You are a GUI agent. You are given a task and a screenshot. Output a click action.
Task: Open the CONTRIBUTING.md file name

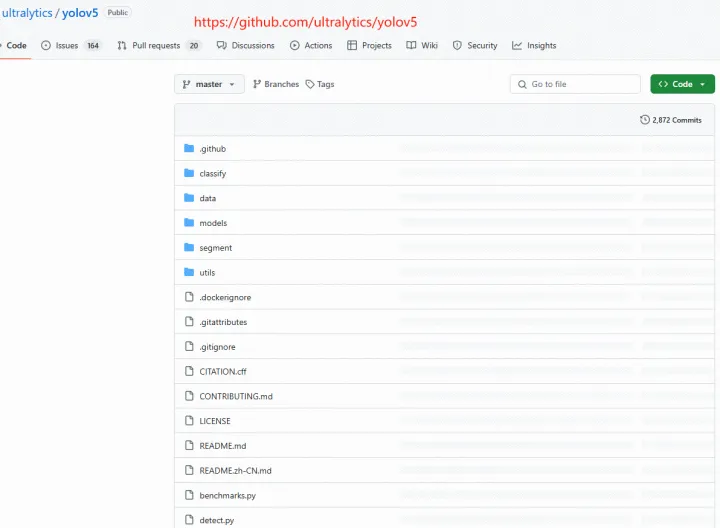pos(236,396)
